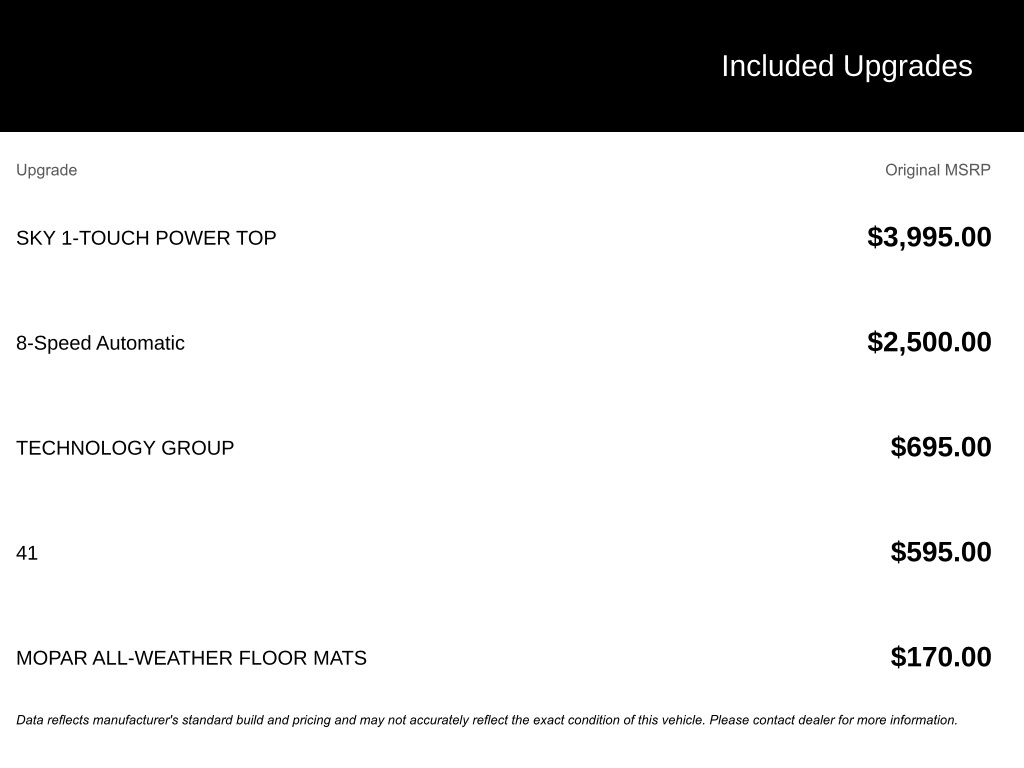Select the SKY 1-TOUCH POWER TOP upgrade
The height and width of the screenshot is (768, 1024).
pyautogui.click(x=146, y=238)
